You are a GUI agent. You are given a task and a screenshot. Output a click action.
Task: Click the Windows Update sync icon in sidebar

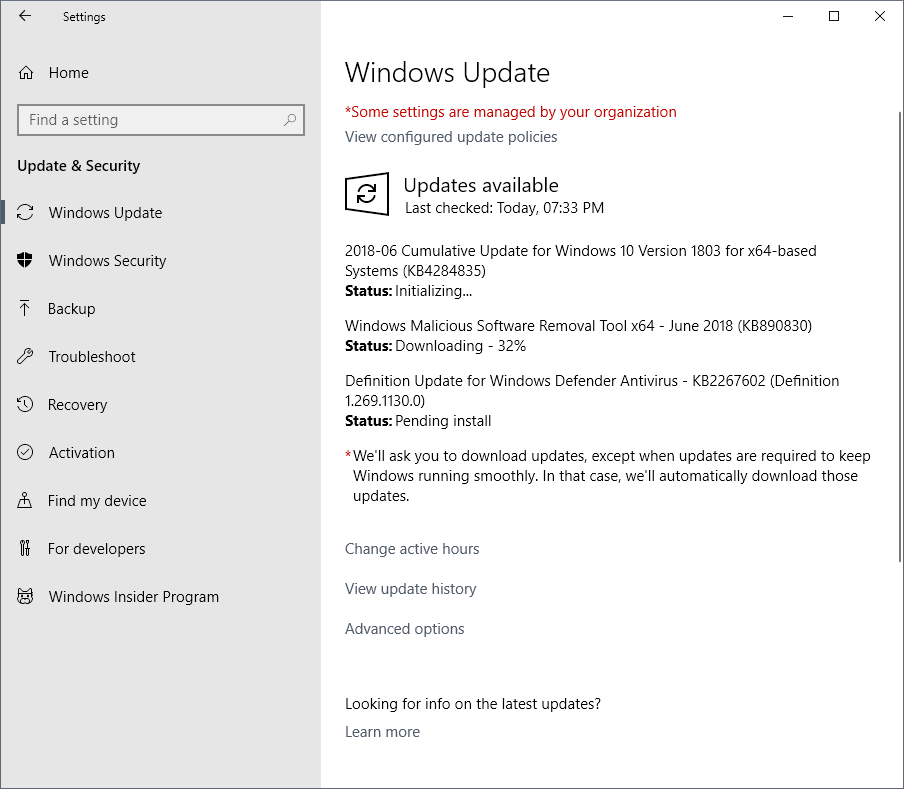tap(25, 212)
